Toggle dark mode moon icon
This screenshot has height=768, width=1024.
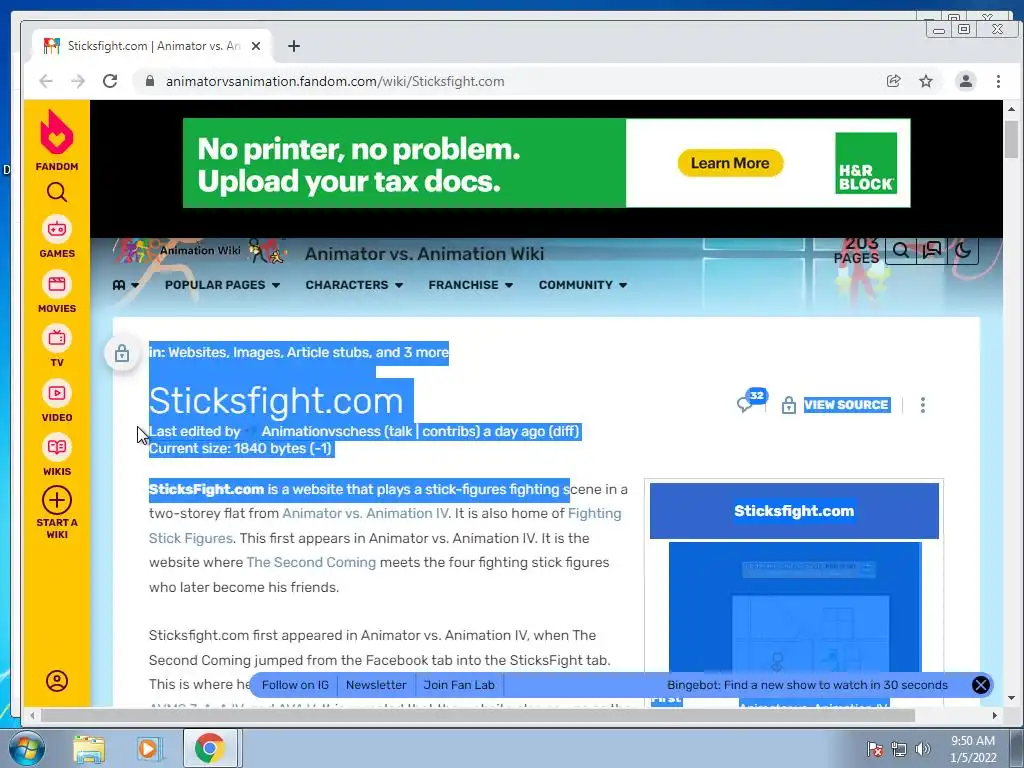963,250
